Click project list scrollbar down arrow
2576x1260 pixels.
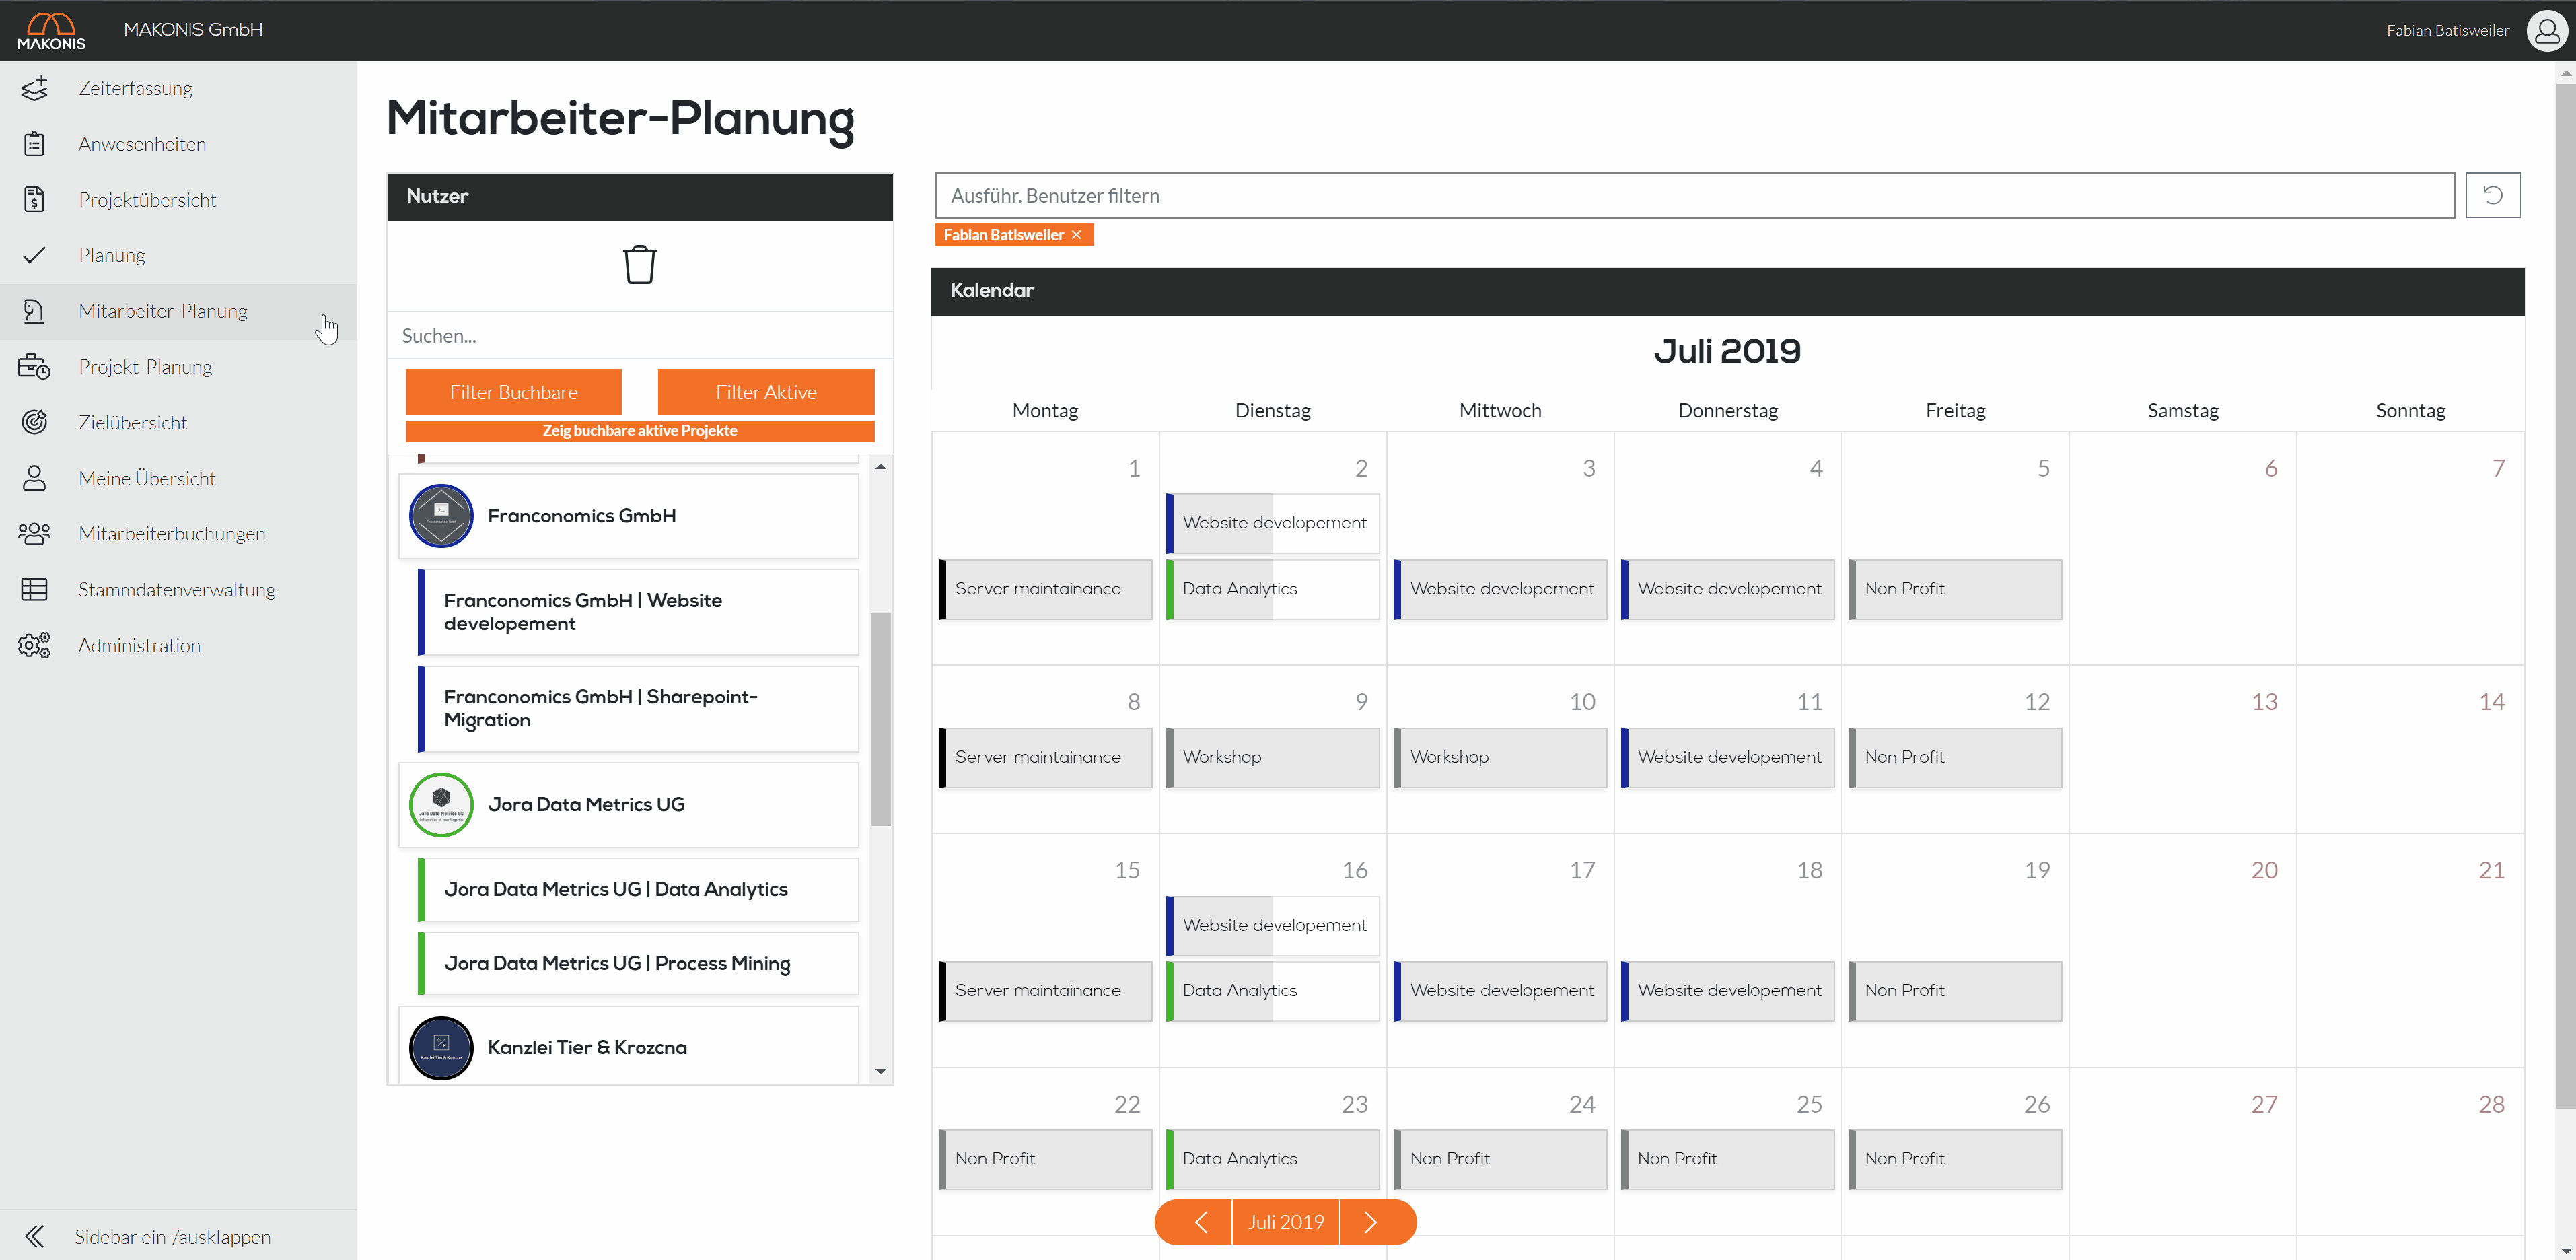pos(881,1071)
